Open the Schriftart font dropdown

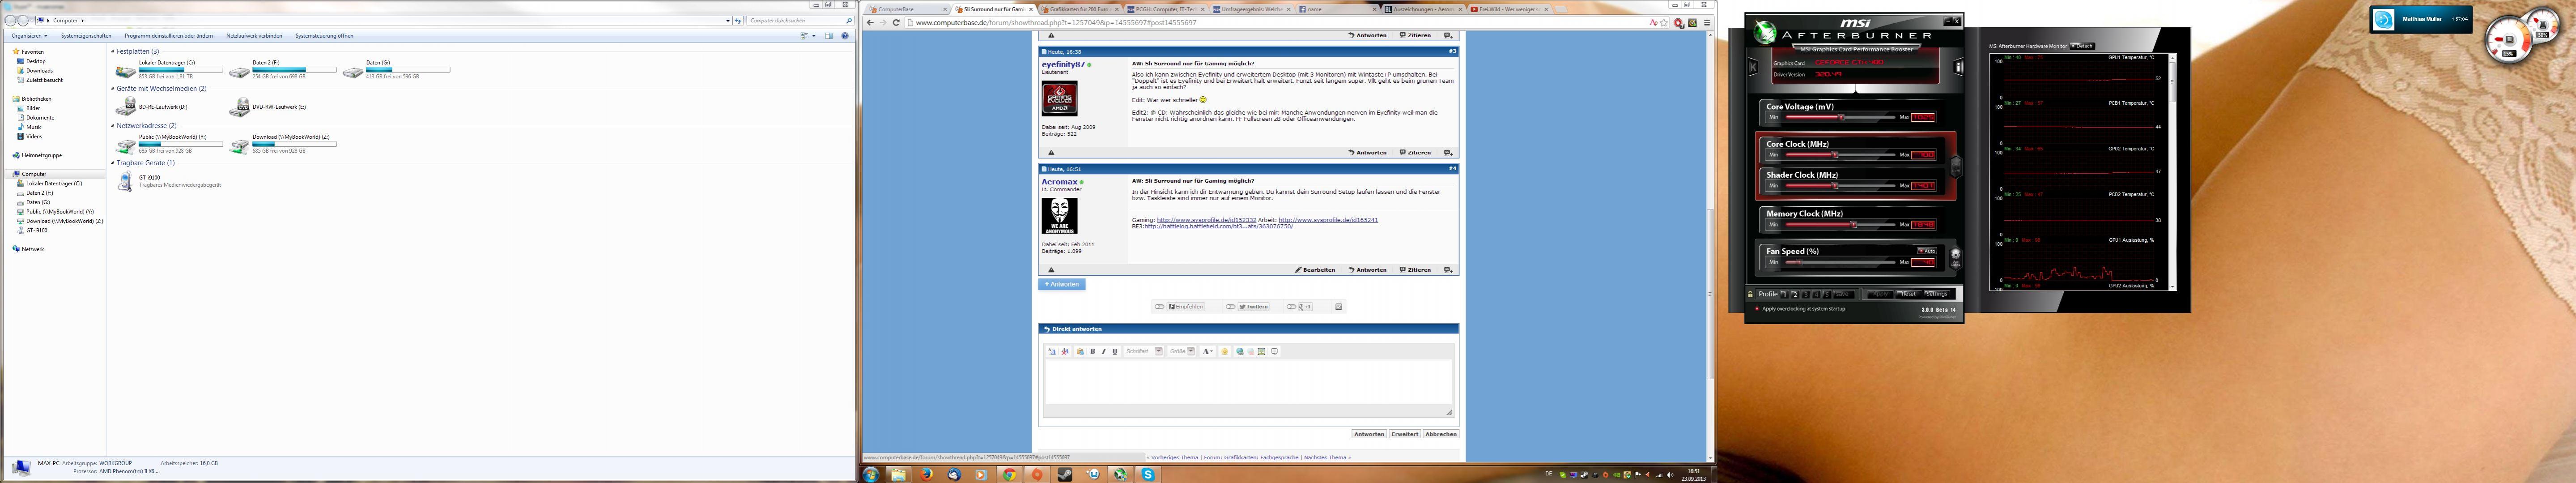click(x=1143, y=352)
